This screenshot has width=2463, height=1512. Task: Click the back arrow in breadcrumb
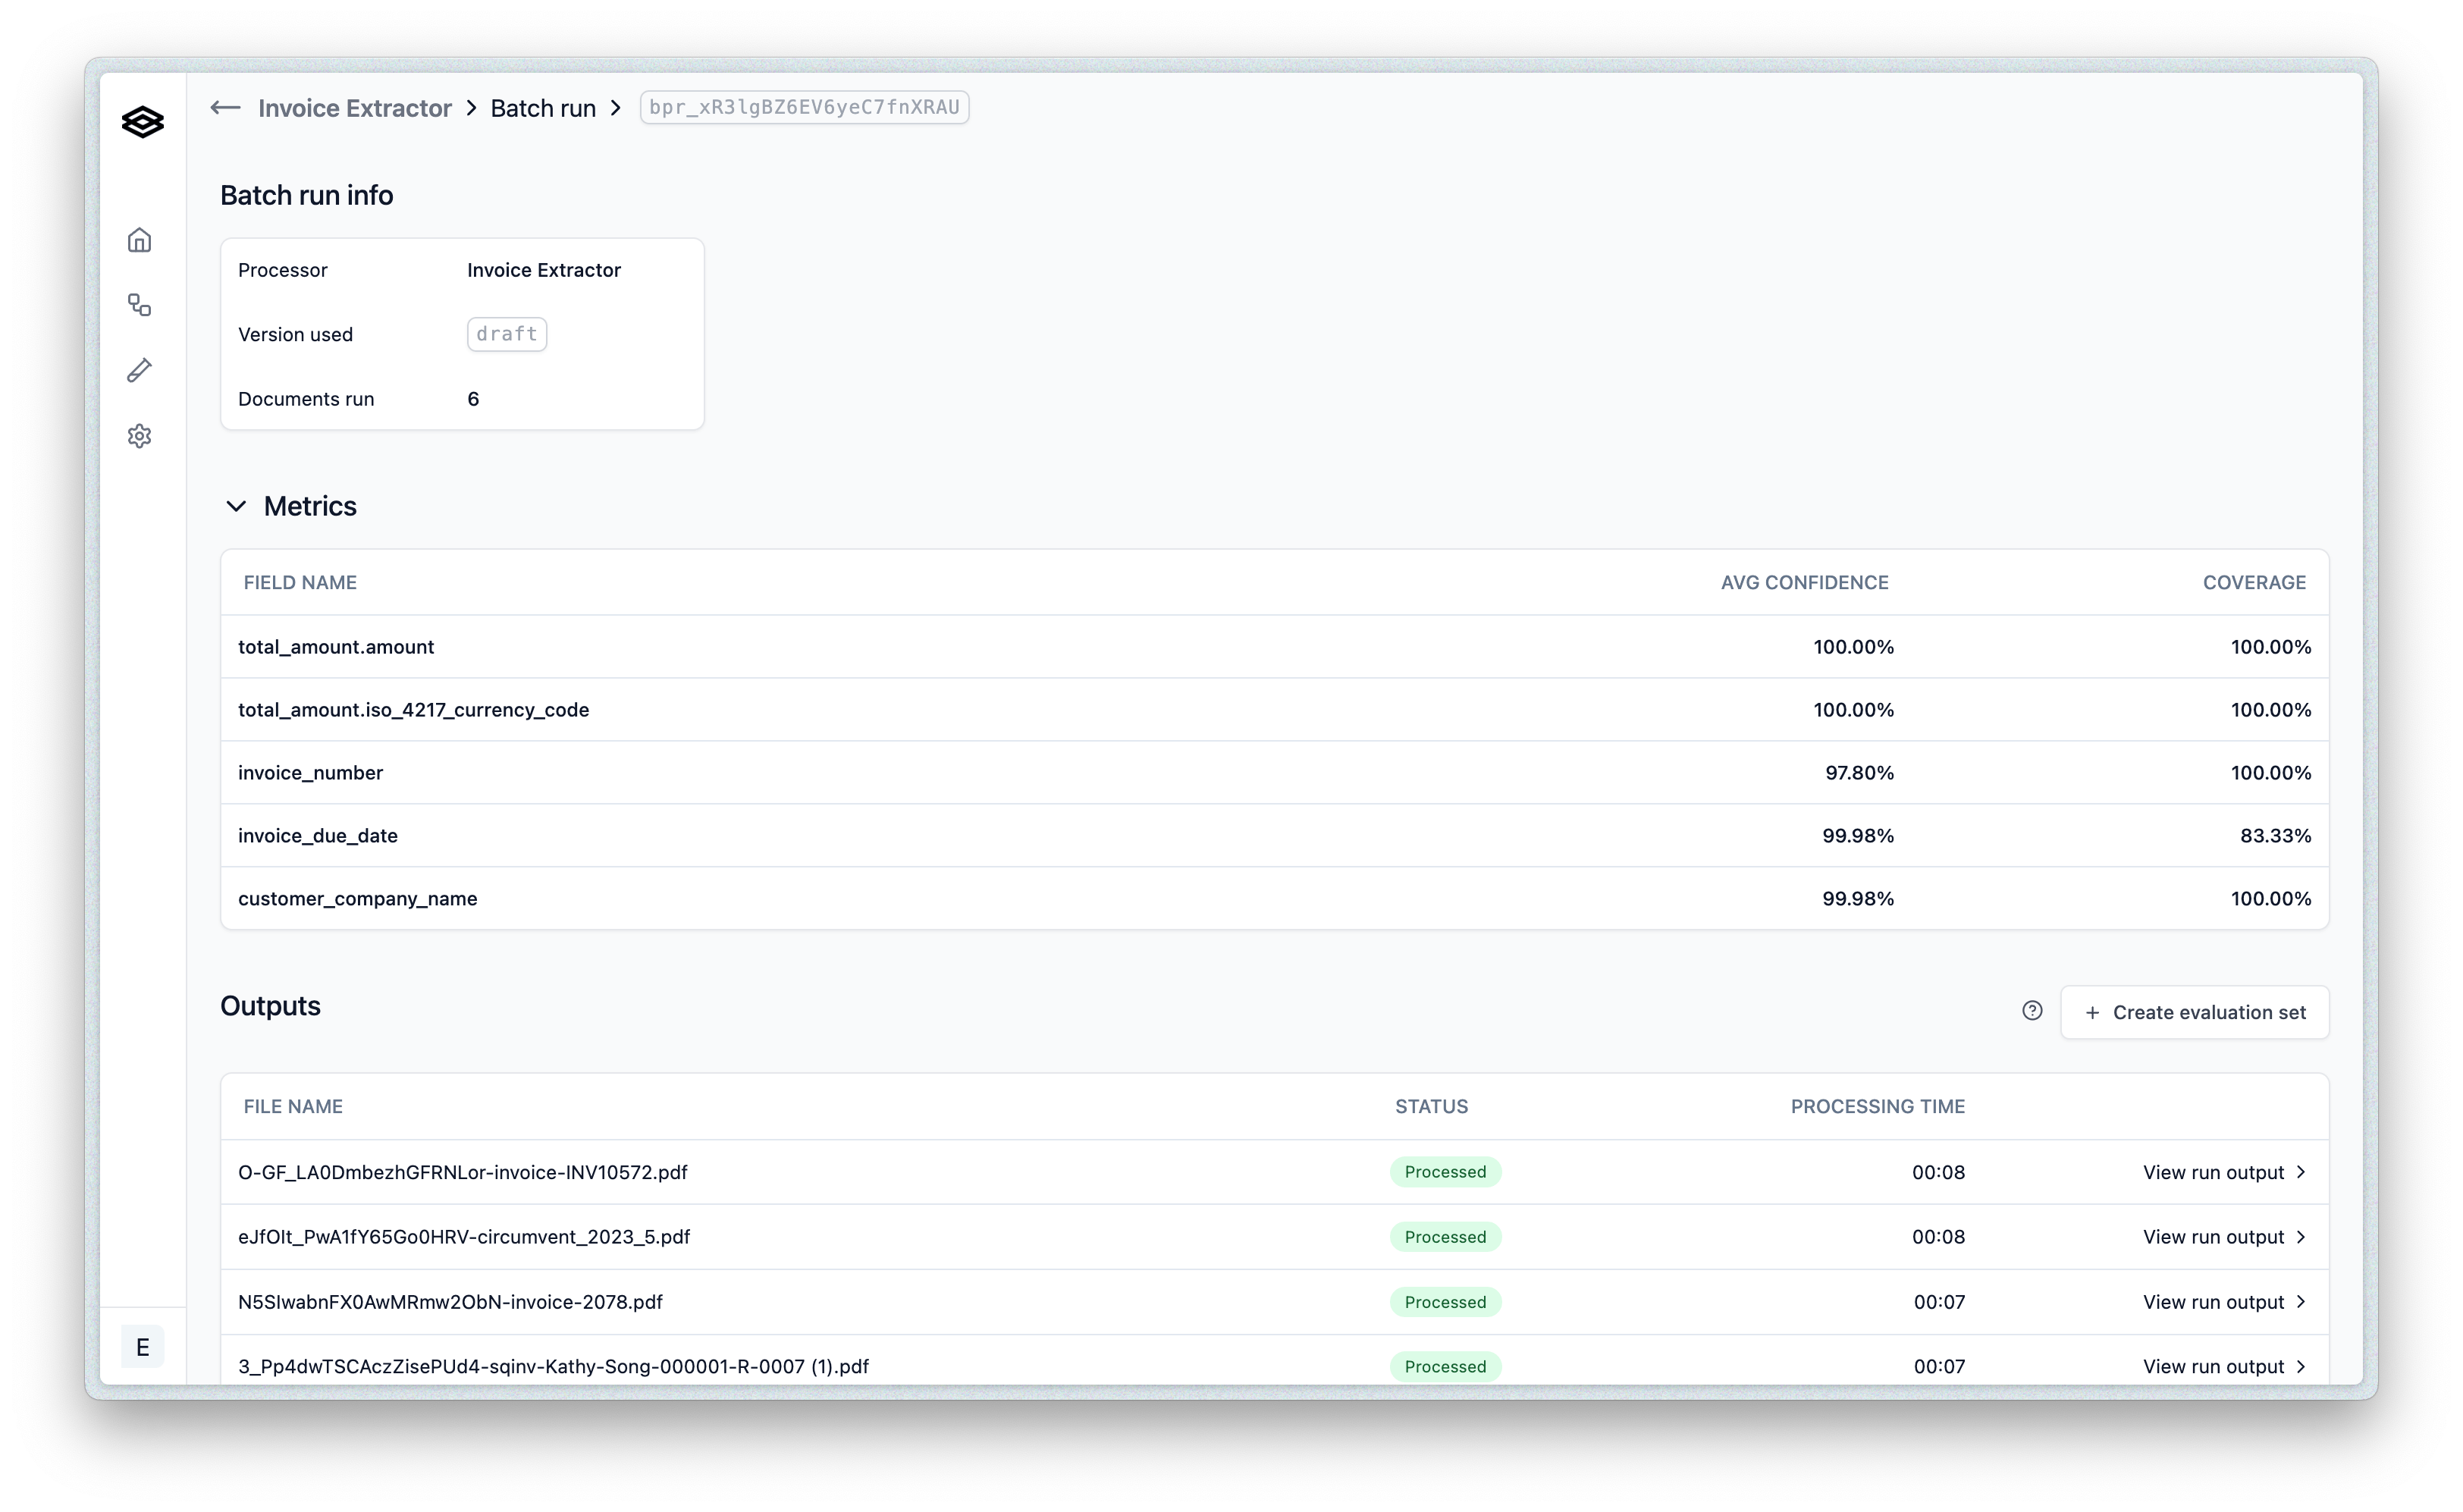tap(225, 108)
